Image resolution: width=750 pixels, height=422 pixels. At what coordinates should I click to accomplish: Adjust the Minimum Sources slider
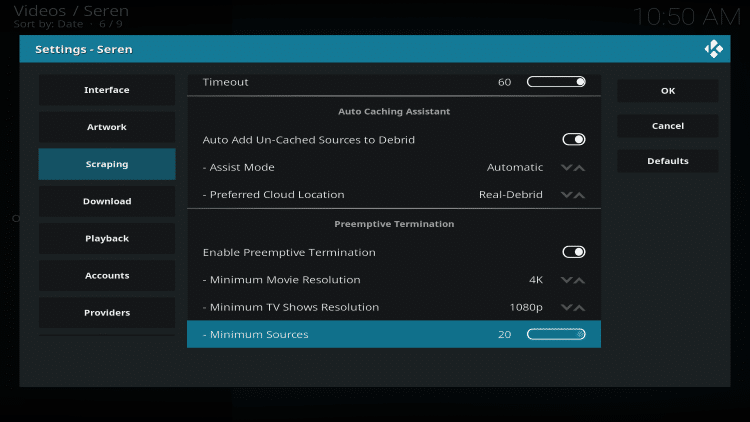point(556,334)
